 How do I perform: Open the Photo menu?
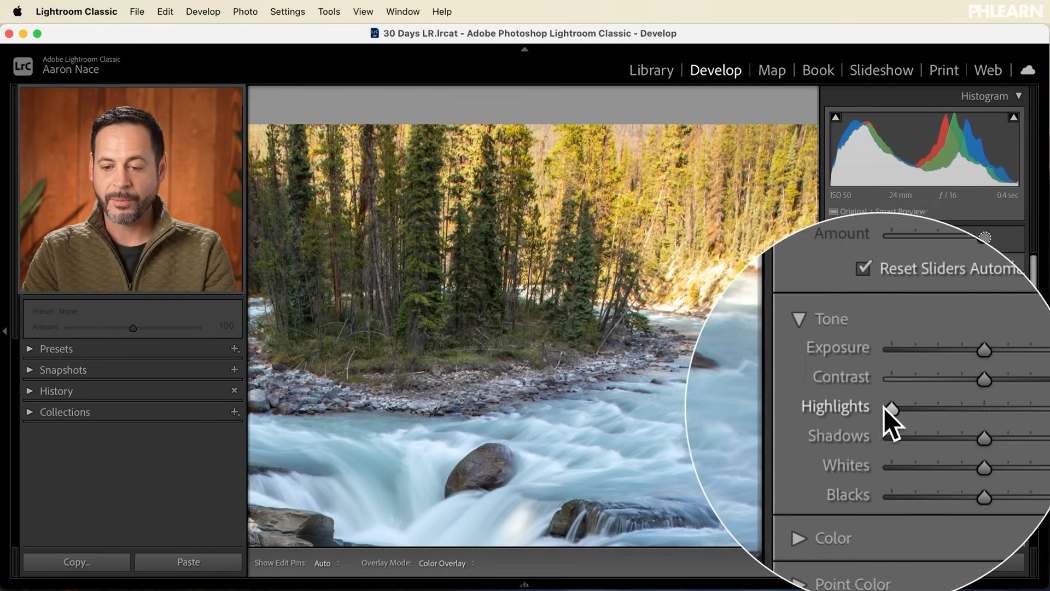245,11
